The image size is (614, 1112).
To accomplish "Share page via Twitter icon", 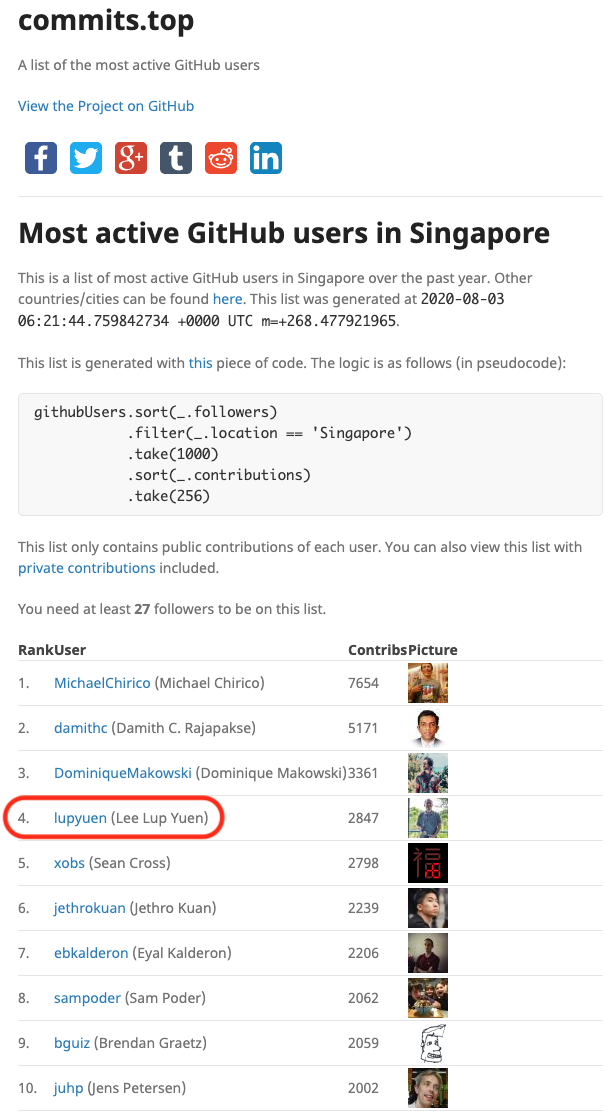I will pos(86,158).
